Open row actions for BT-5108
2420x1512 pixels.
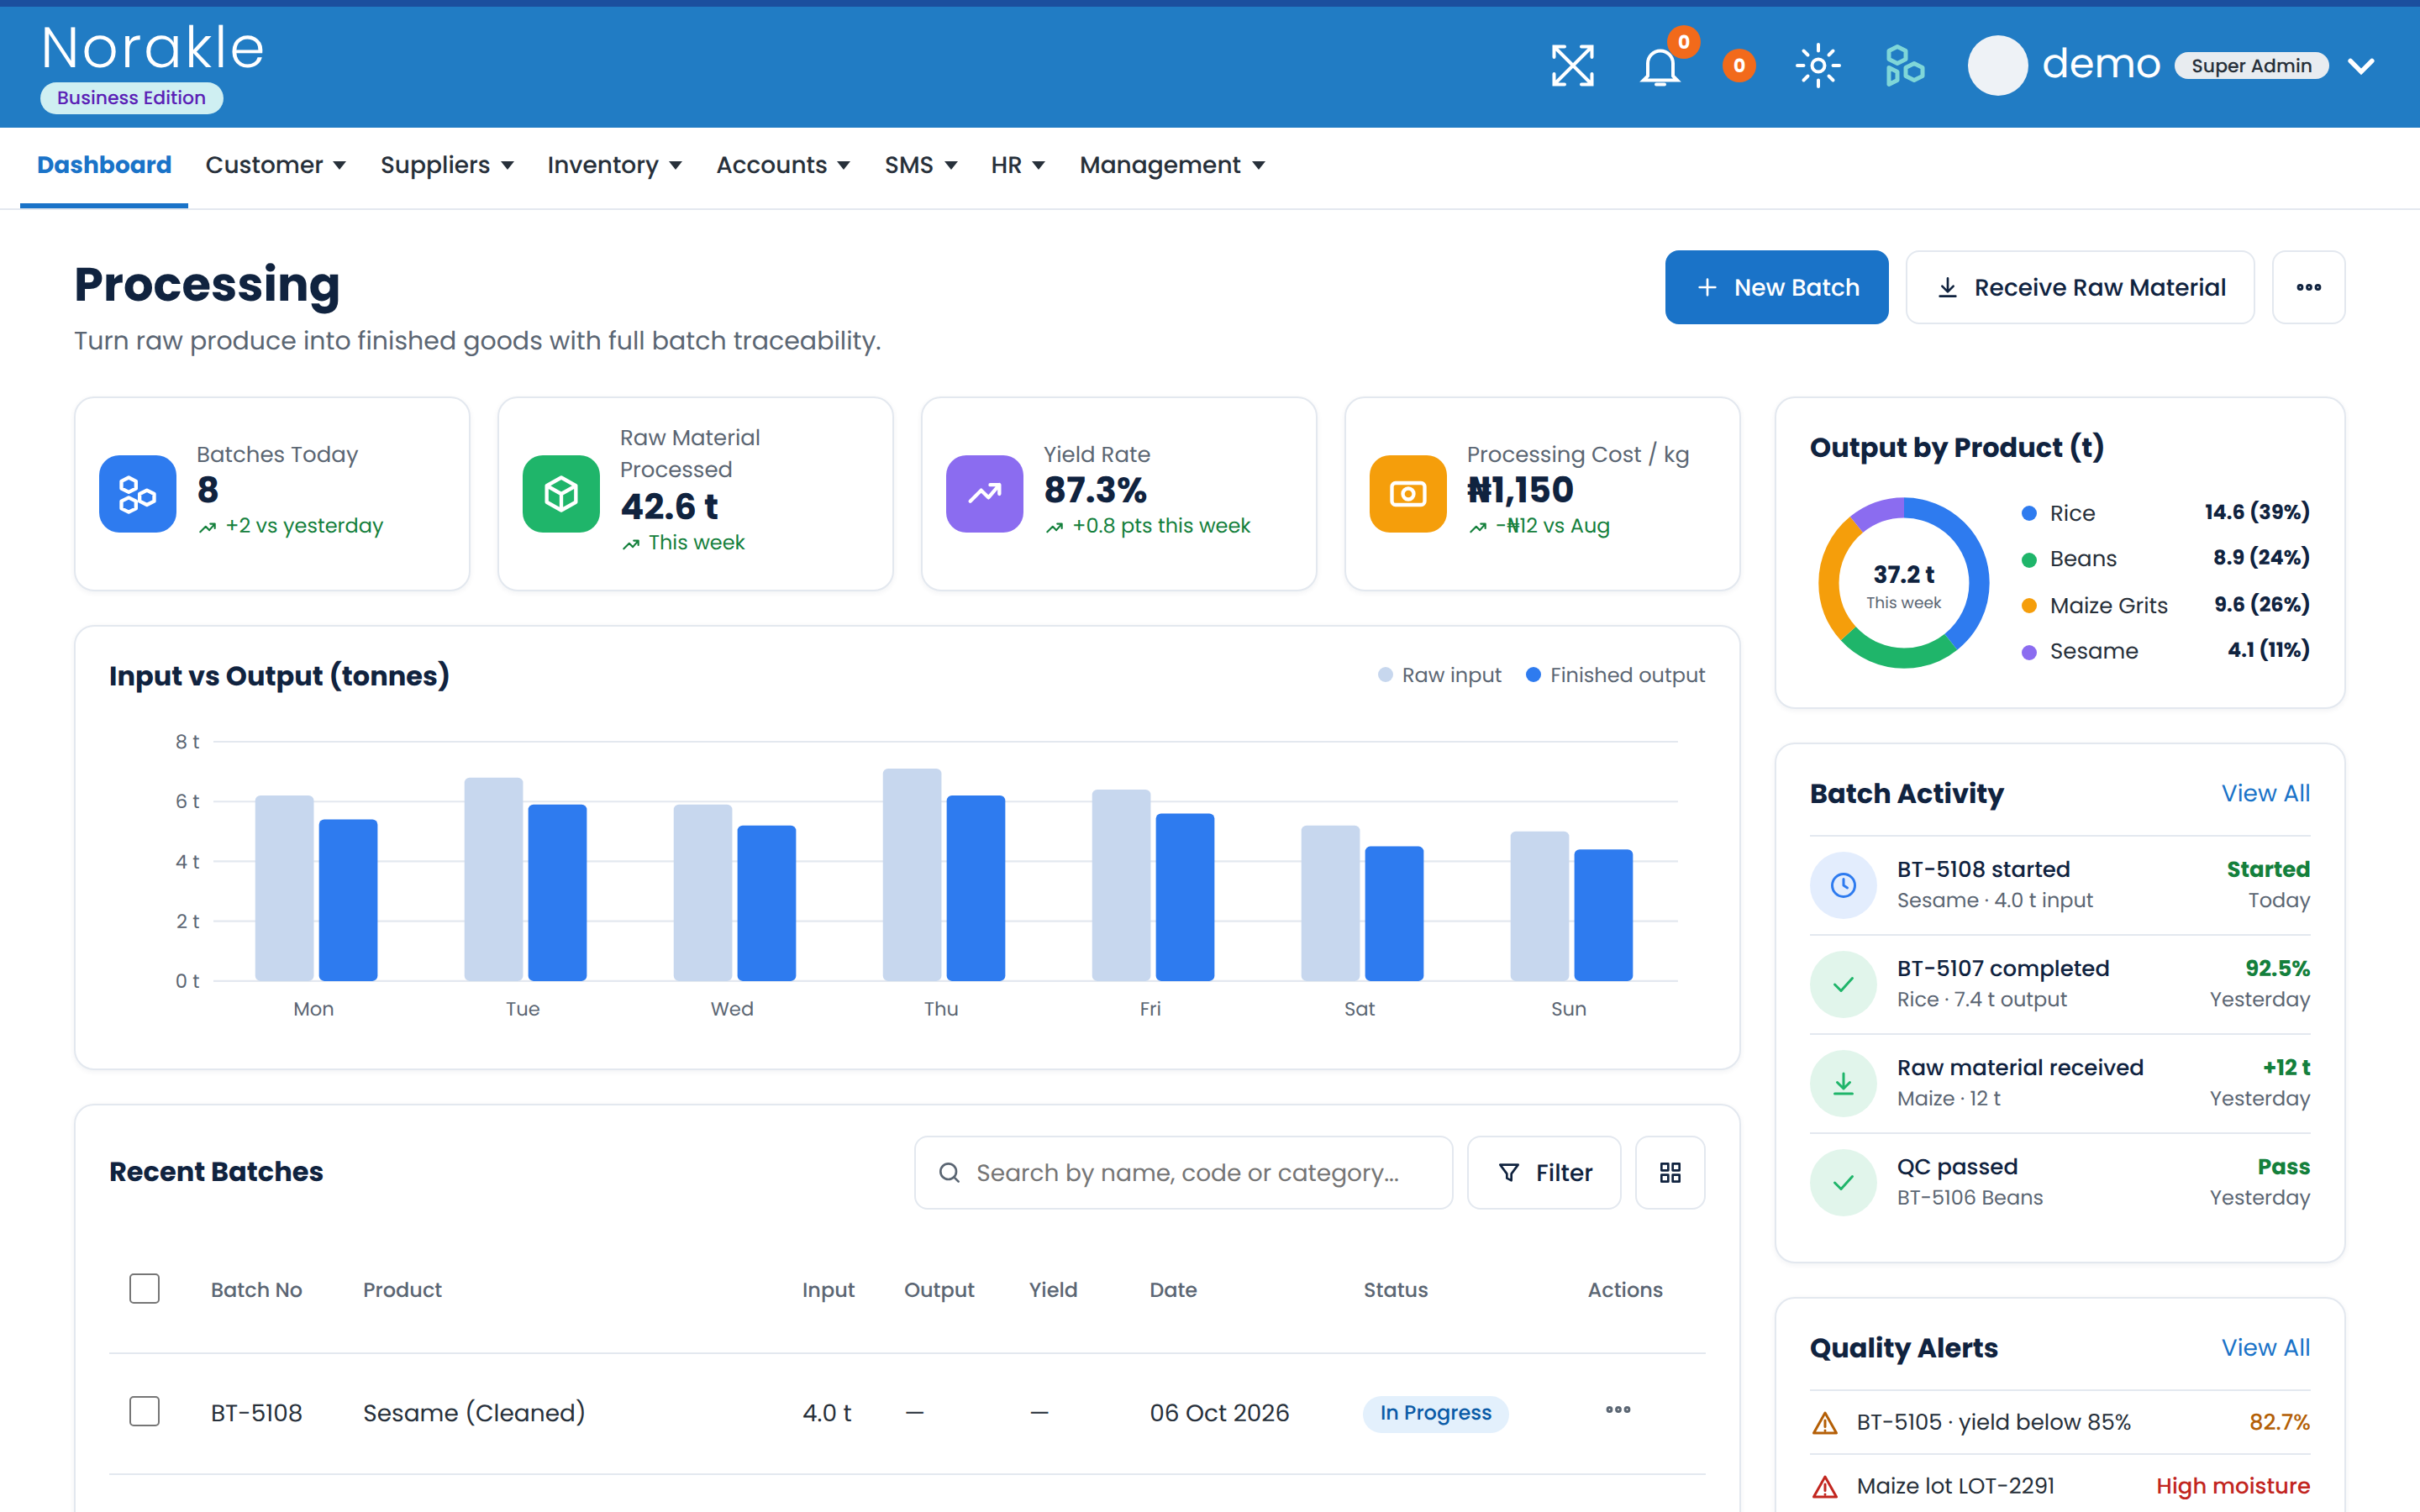click(1618, 1410)
